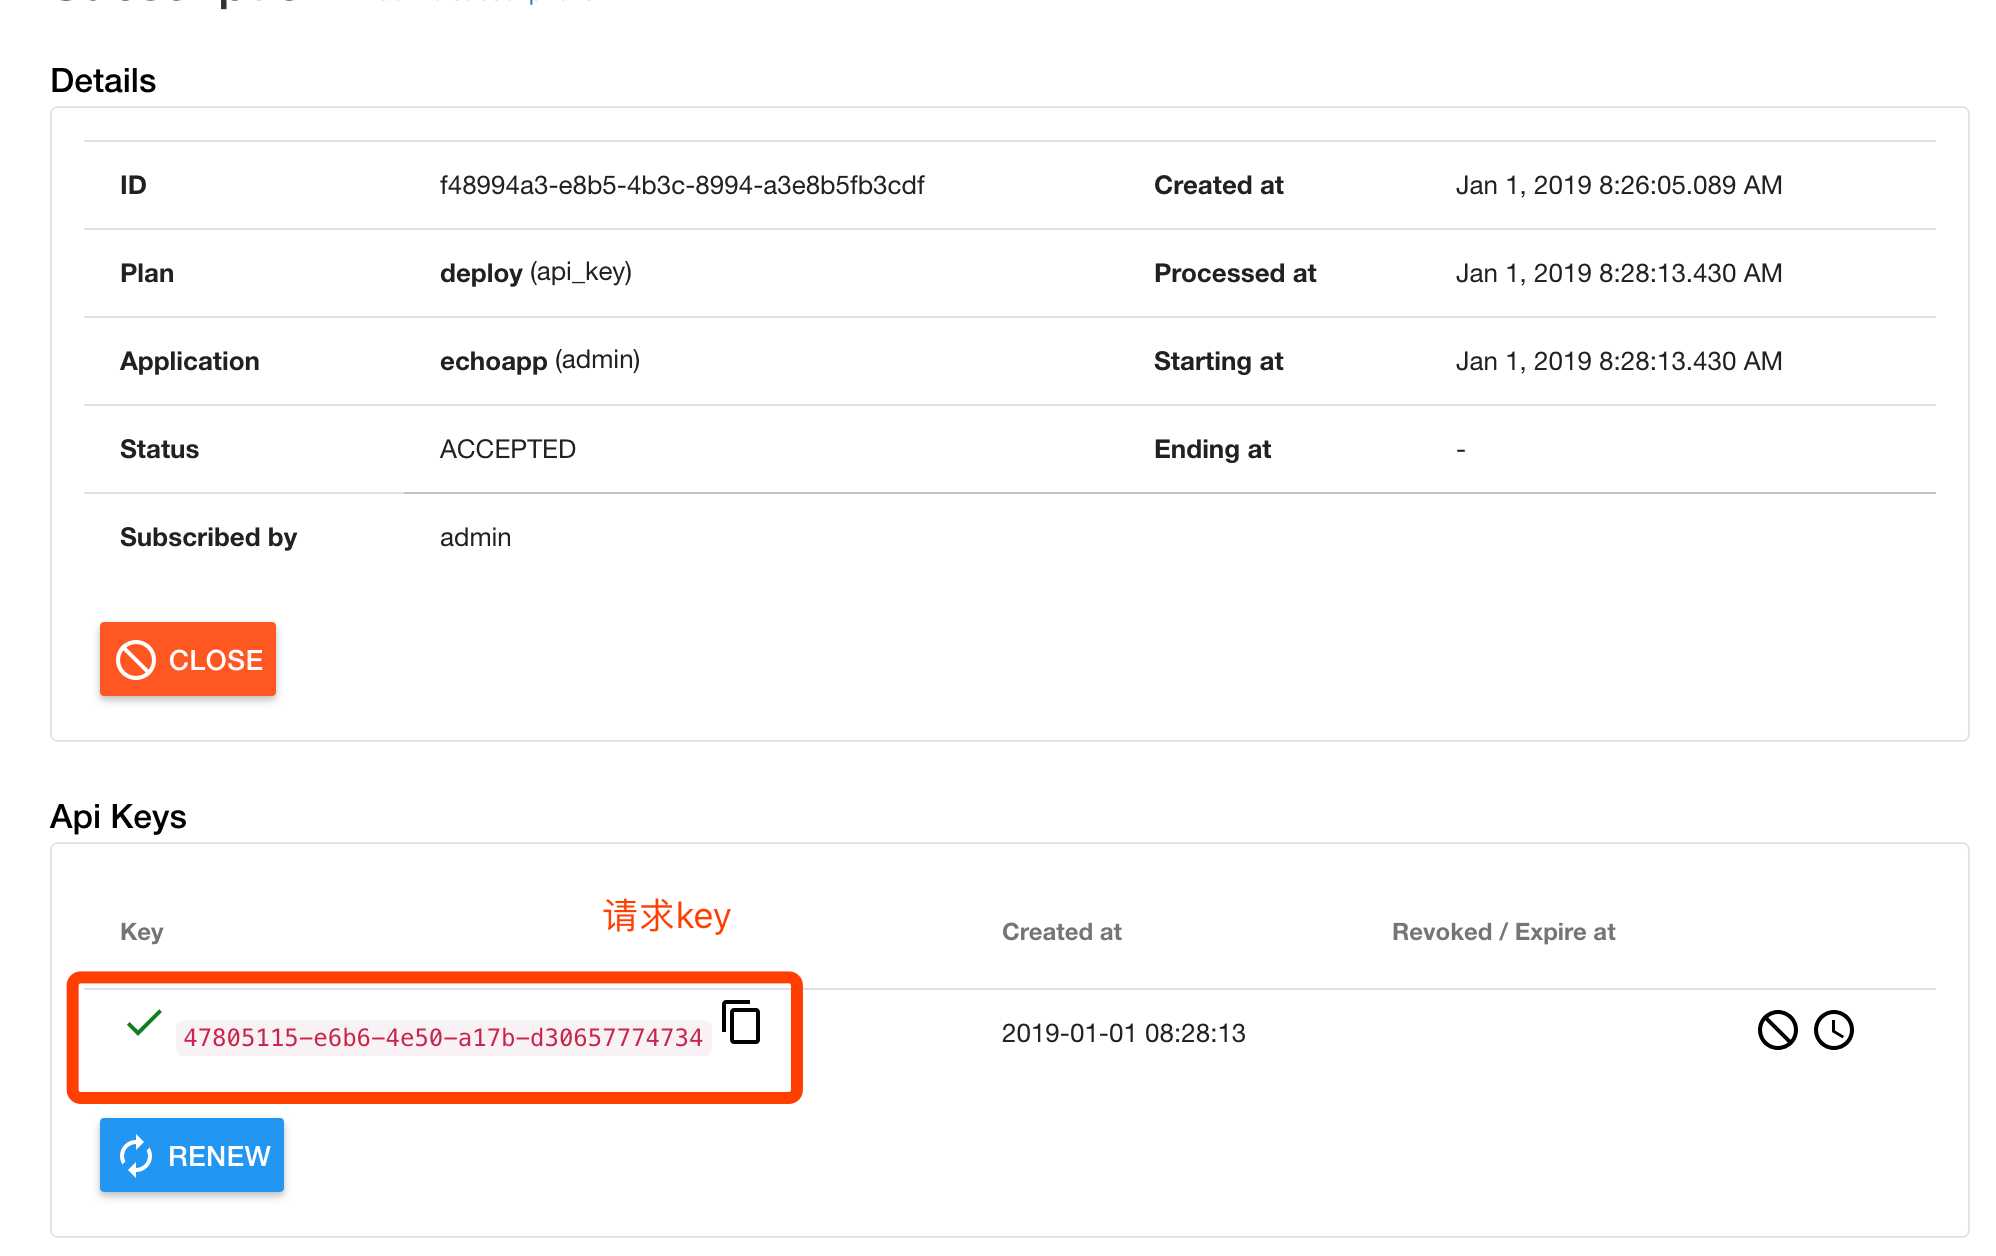The height and width of the screenshot is (1256, 1996).
Task: Renew the API key
Action: click(x=192, y=1155)
